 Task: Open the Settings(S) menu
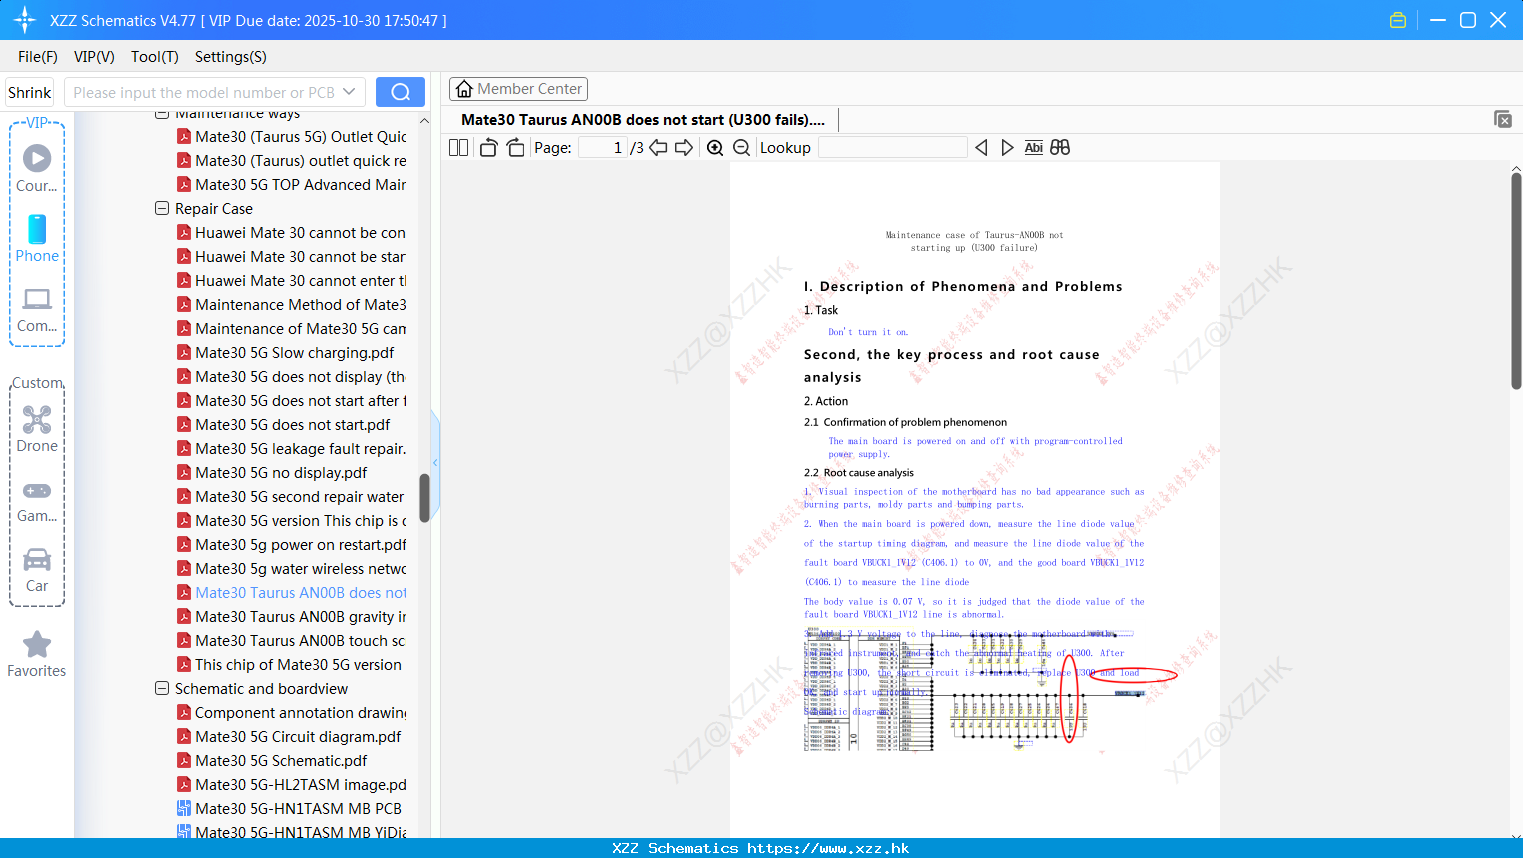click(x=231, y=57)
